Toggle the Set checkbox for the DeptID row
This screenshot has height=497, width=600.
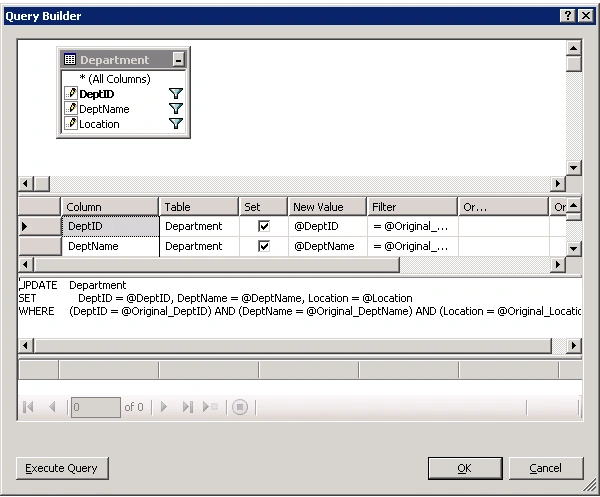tap(264, 226)
